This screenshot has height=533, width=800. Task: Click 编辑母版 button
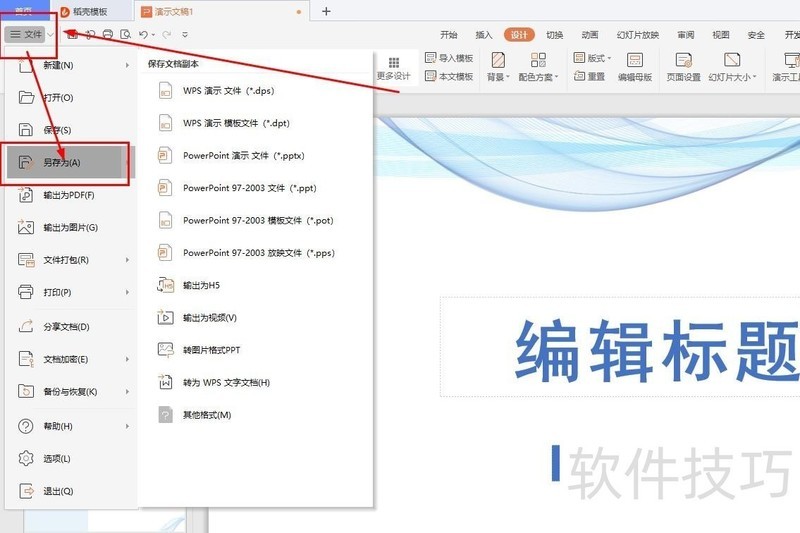click(x=635, y=67)
